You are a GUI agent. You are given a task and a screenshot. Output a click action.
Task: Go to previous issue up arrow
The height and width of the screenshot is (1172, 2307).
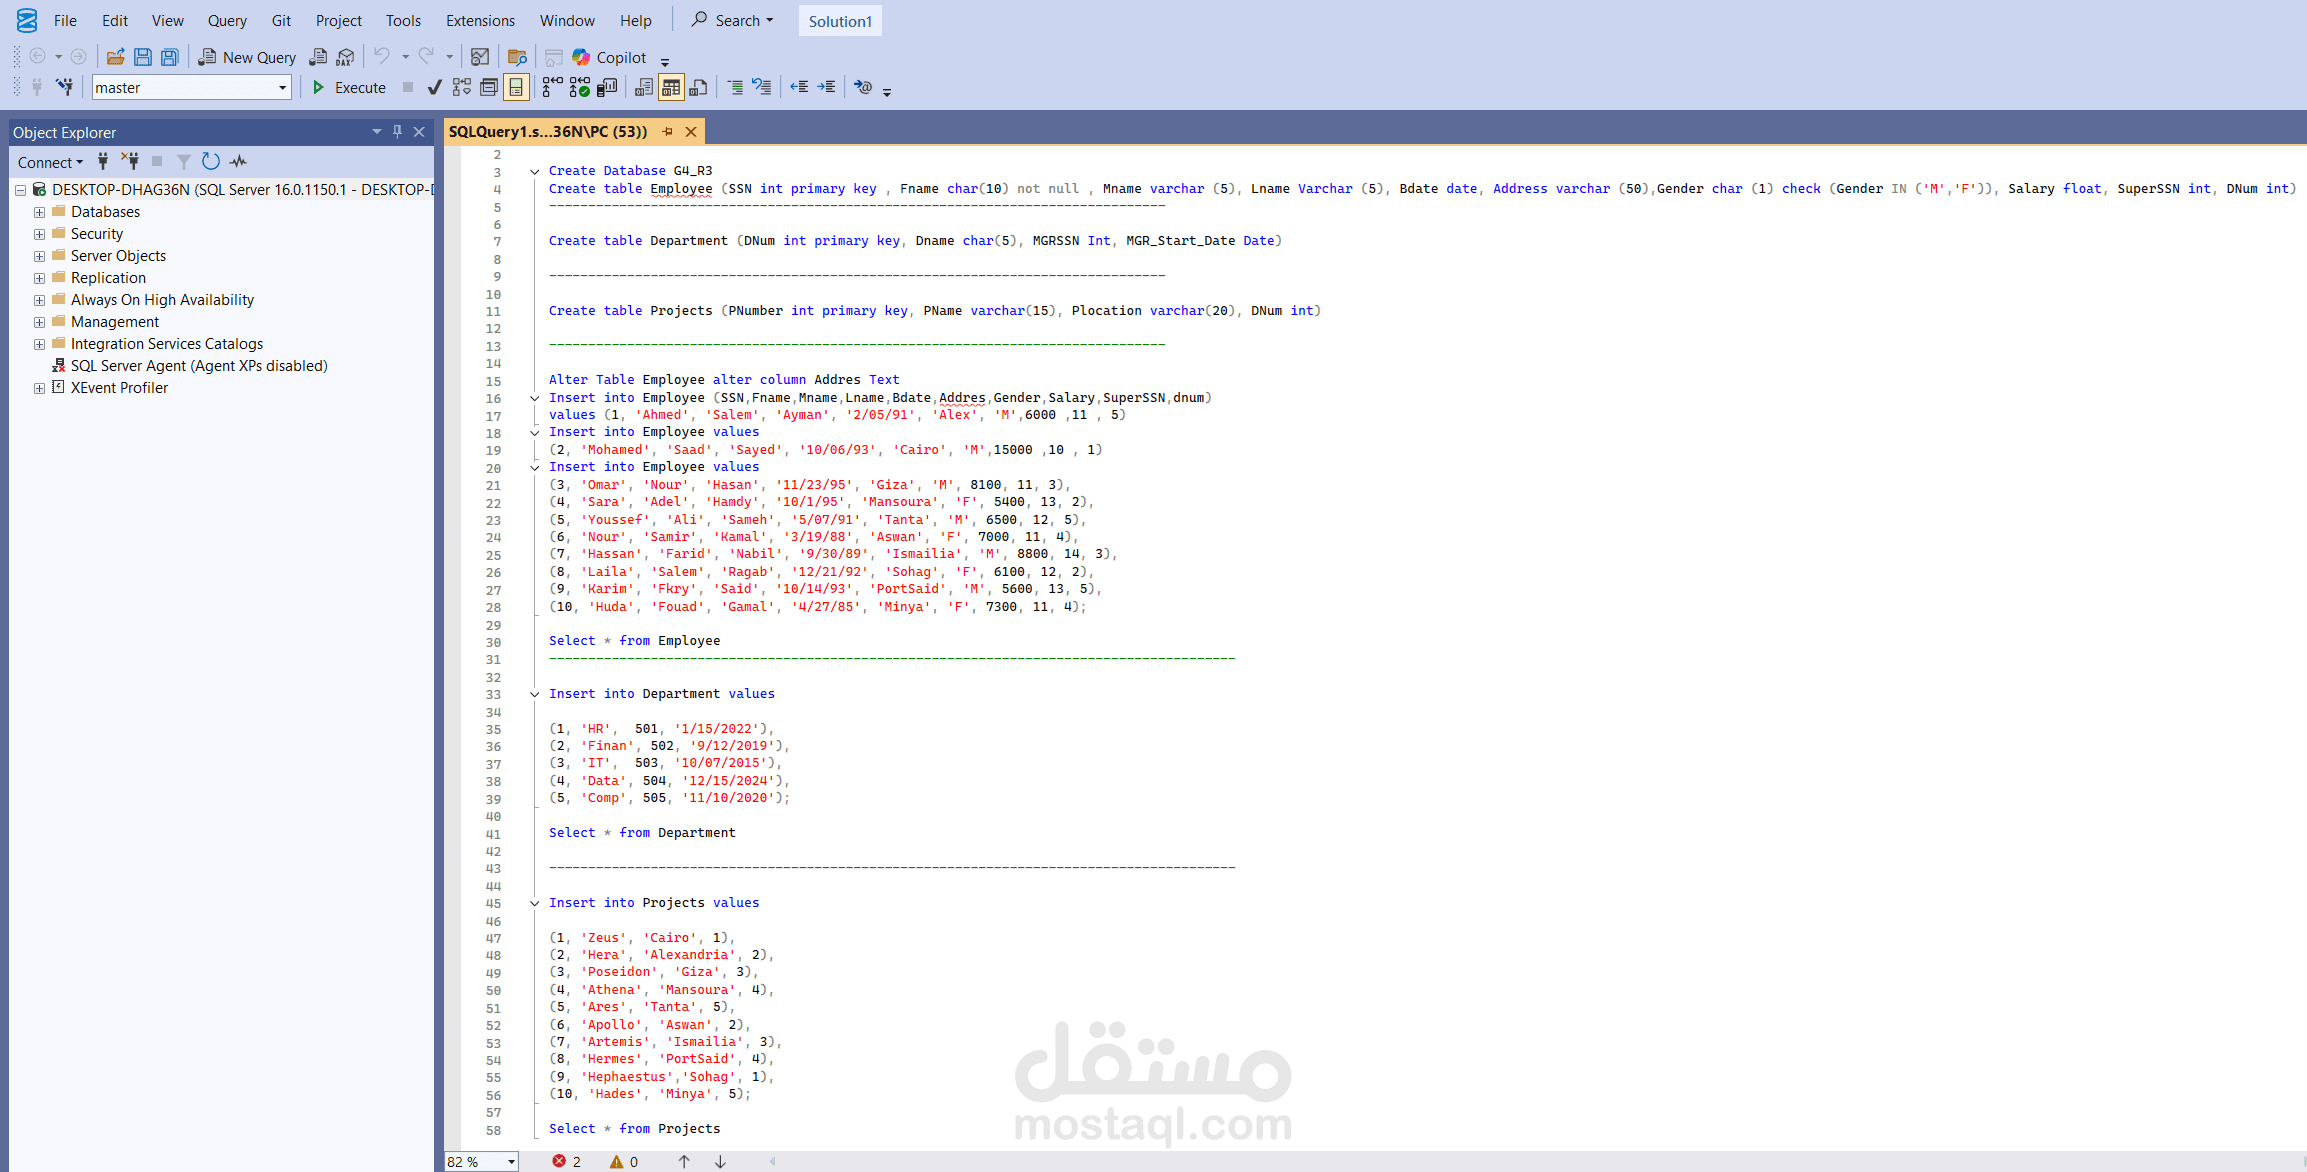684,1161
